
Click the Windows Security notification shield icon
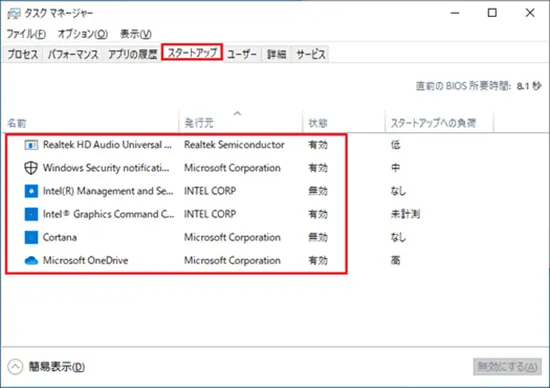(x=31, y=168)
